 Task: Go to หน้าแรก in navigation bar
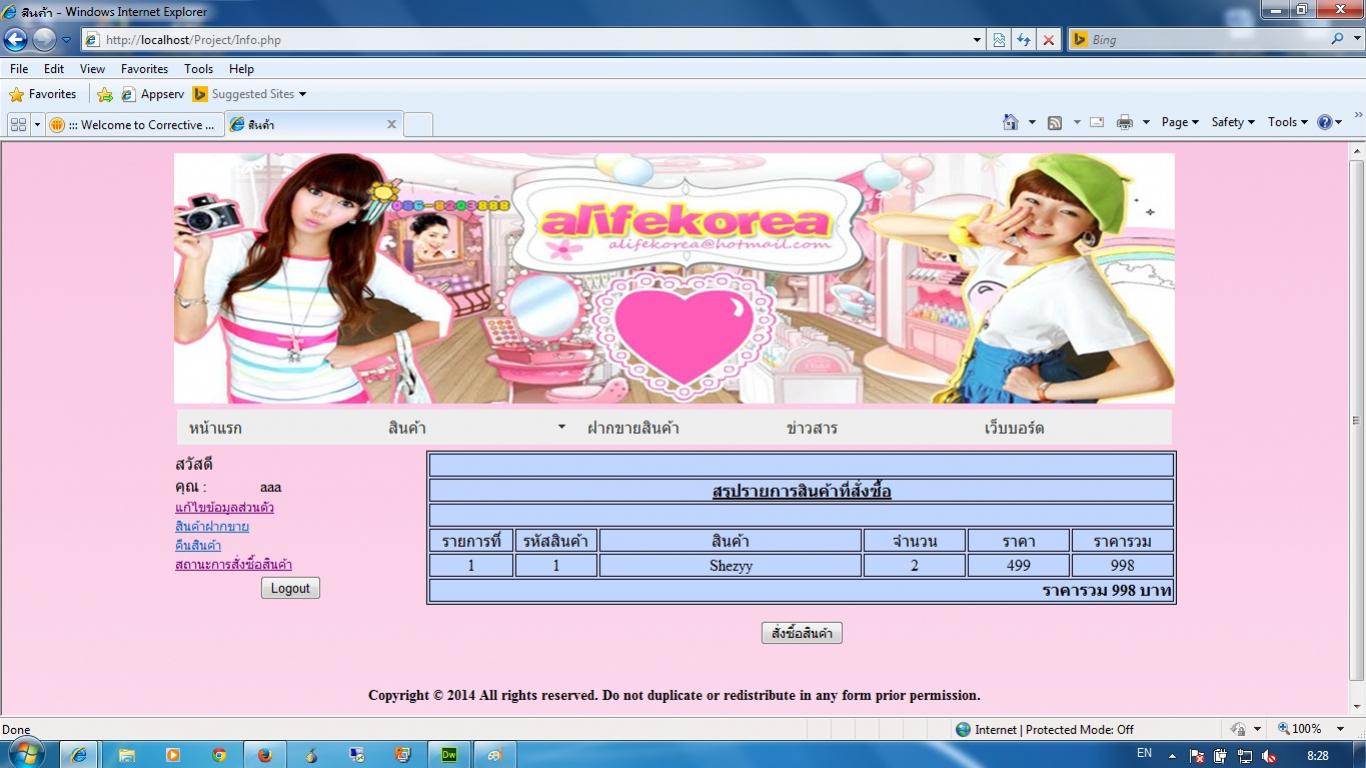click(x=215, y=428)
